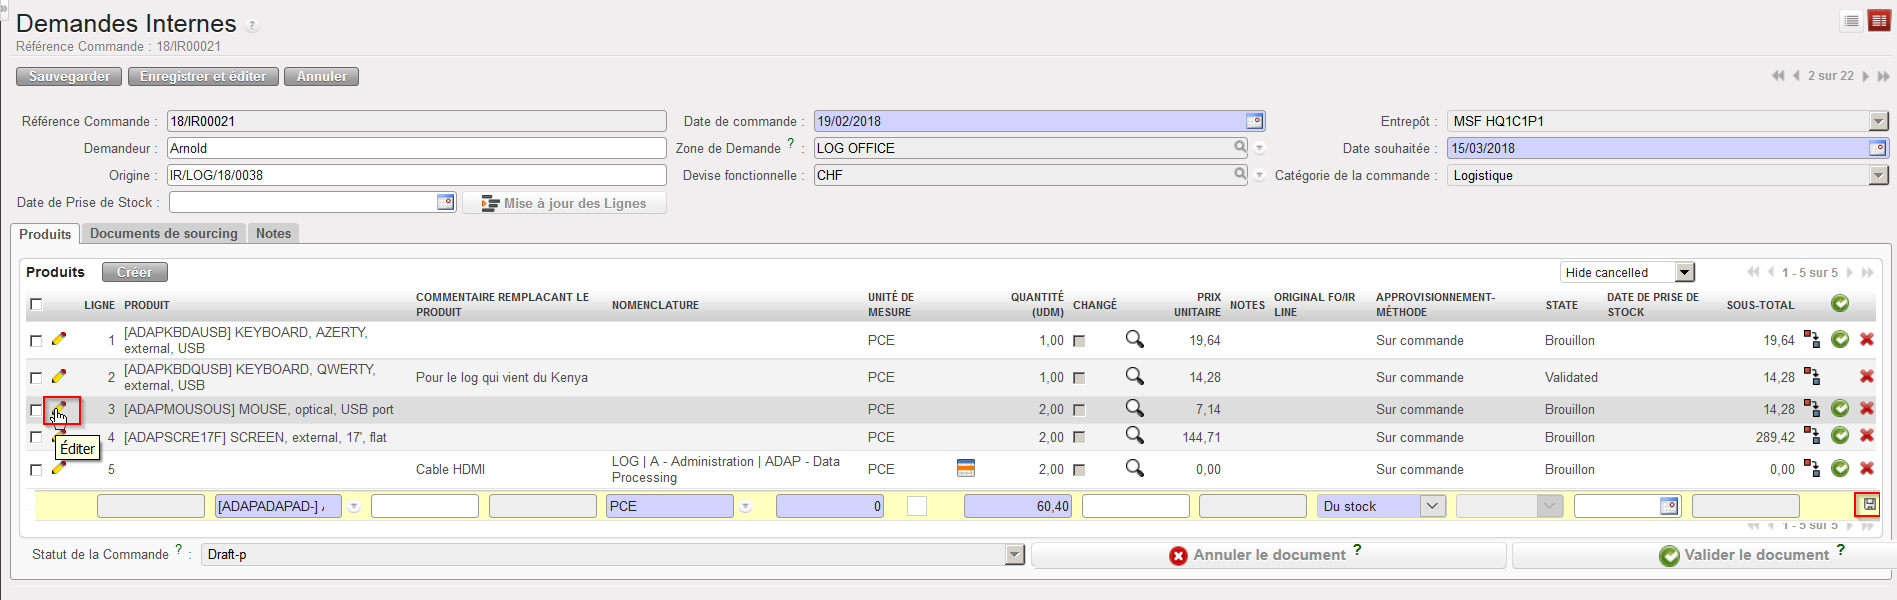
Task: Click the Sauvegarder button
Action: [69, 77]
